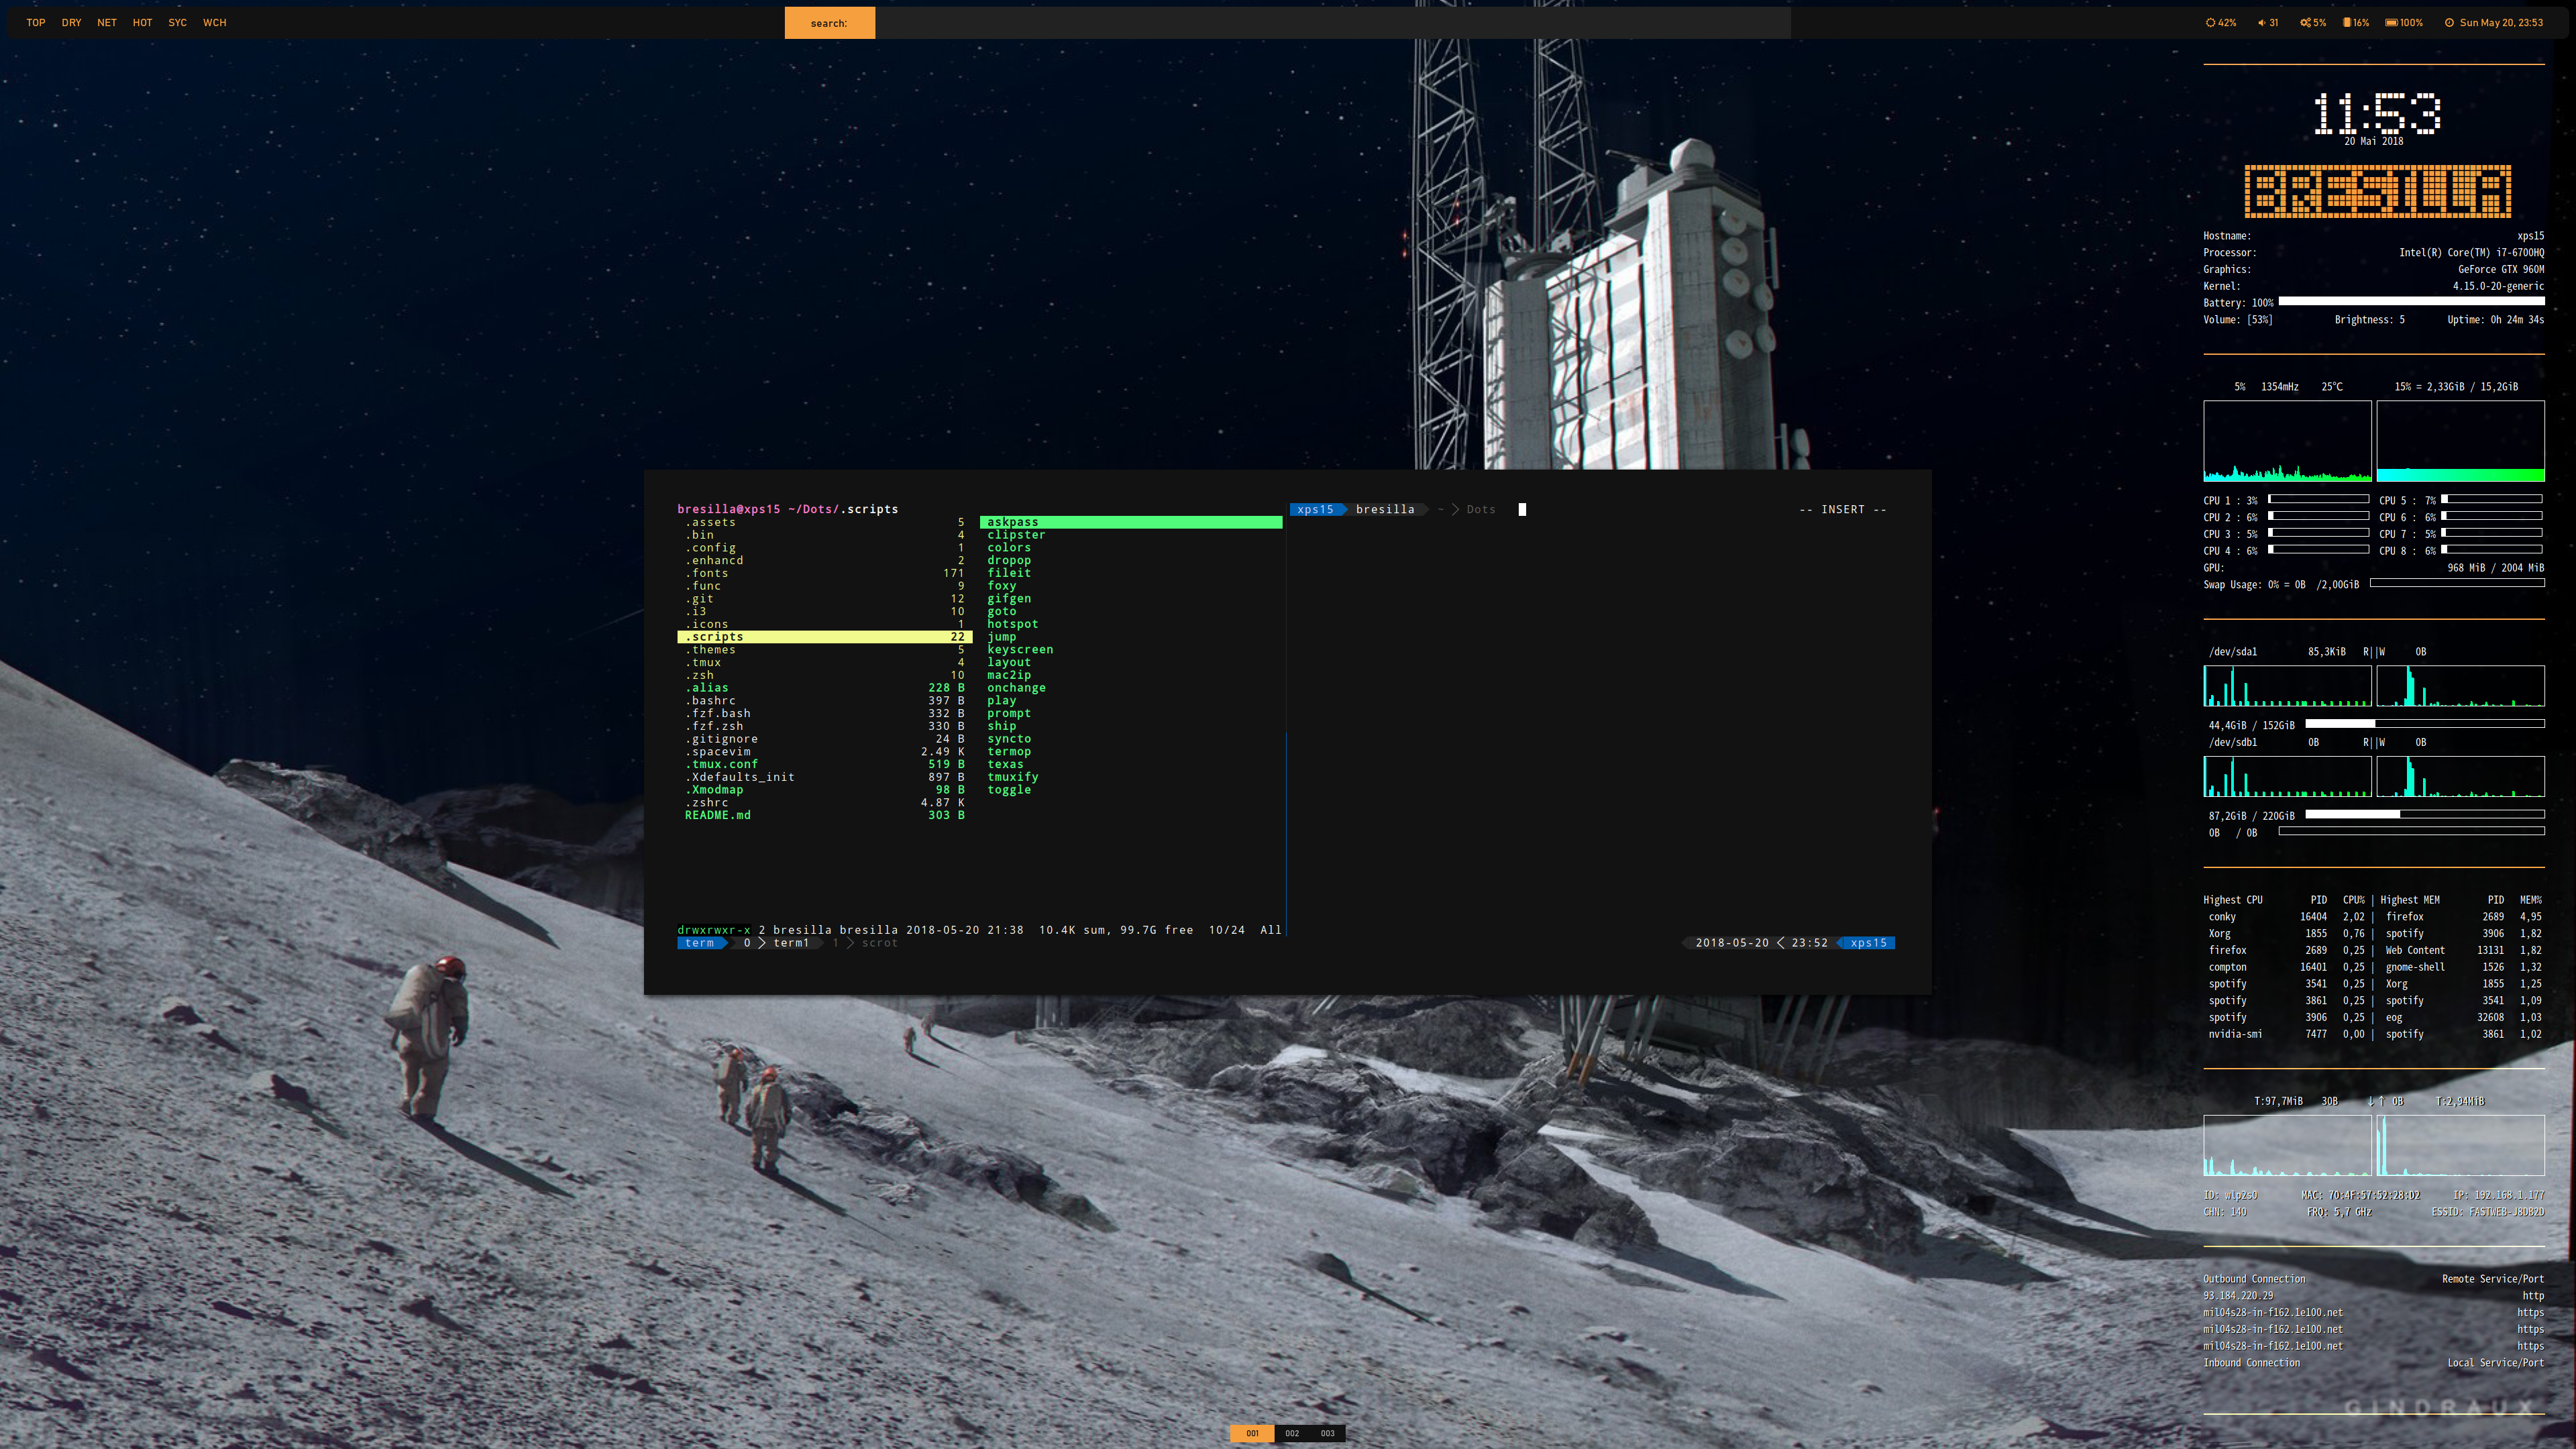Open the NET menu in top bar
The height and width of the screenshot is (1449, 2576).
click(x=107, y=23)
